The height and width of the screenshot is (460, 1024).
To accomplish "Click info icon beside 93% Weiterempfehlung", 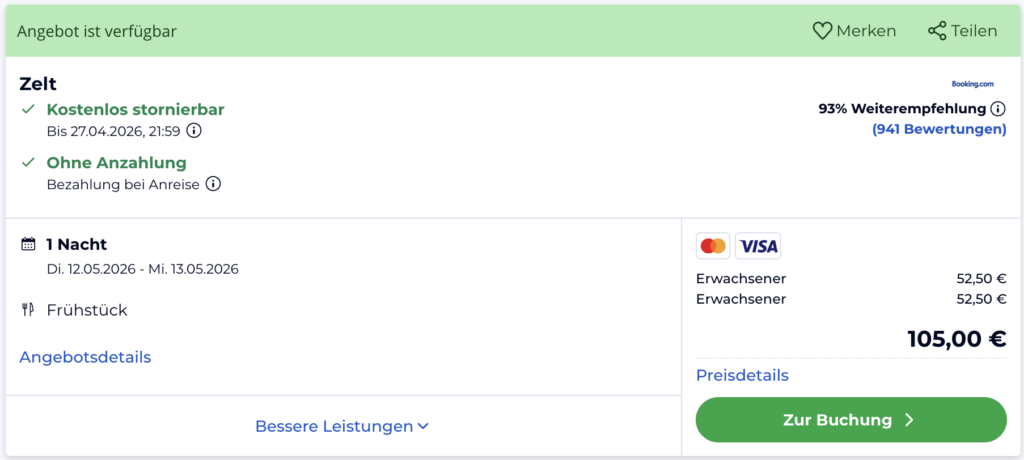I will (x=997, y=109).
